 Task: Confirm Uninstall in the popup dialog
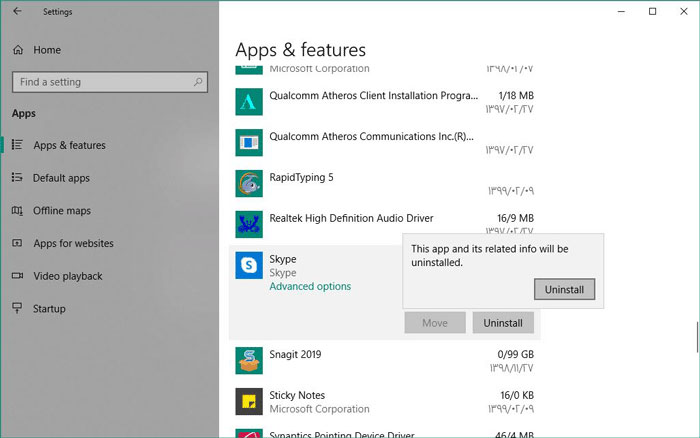point(564,289)
